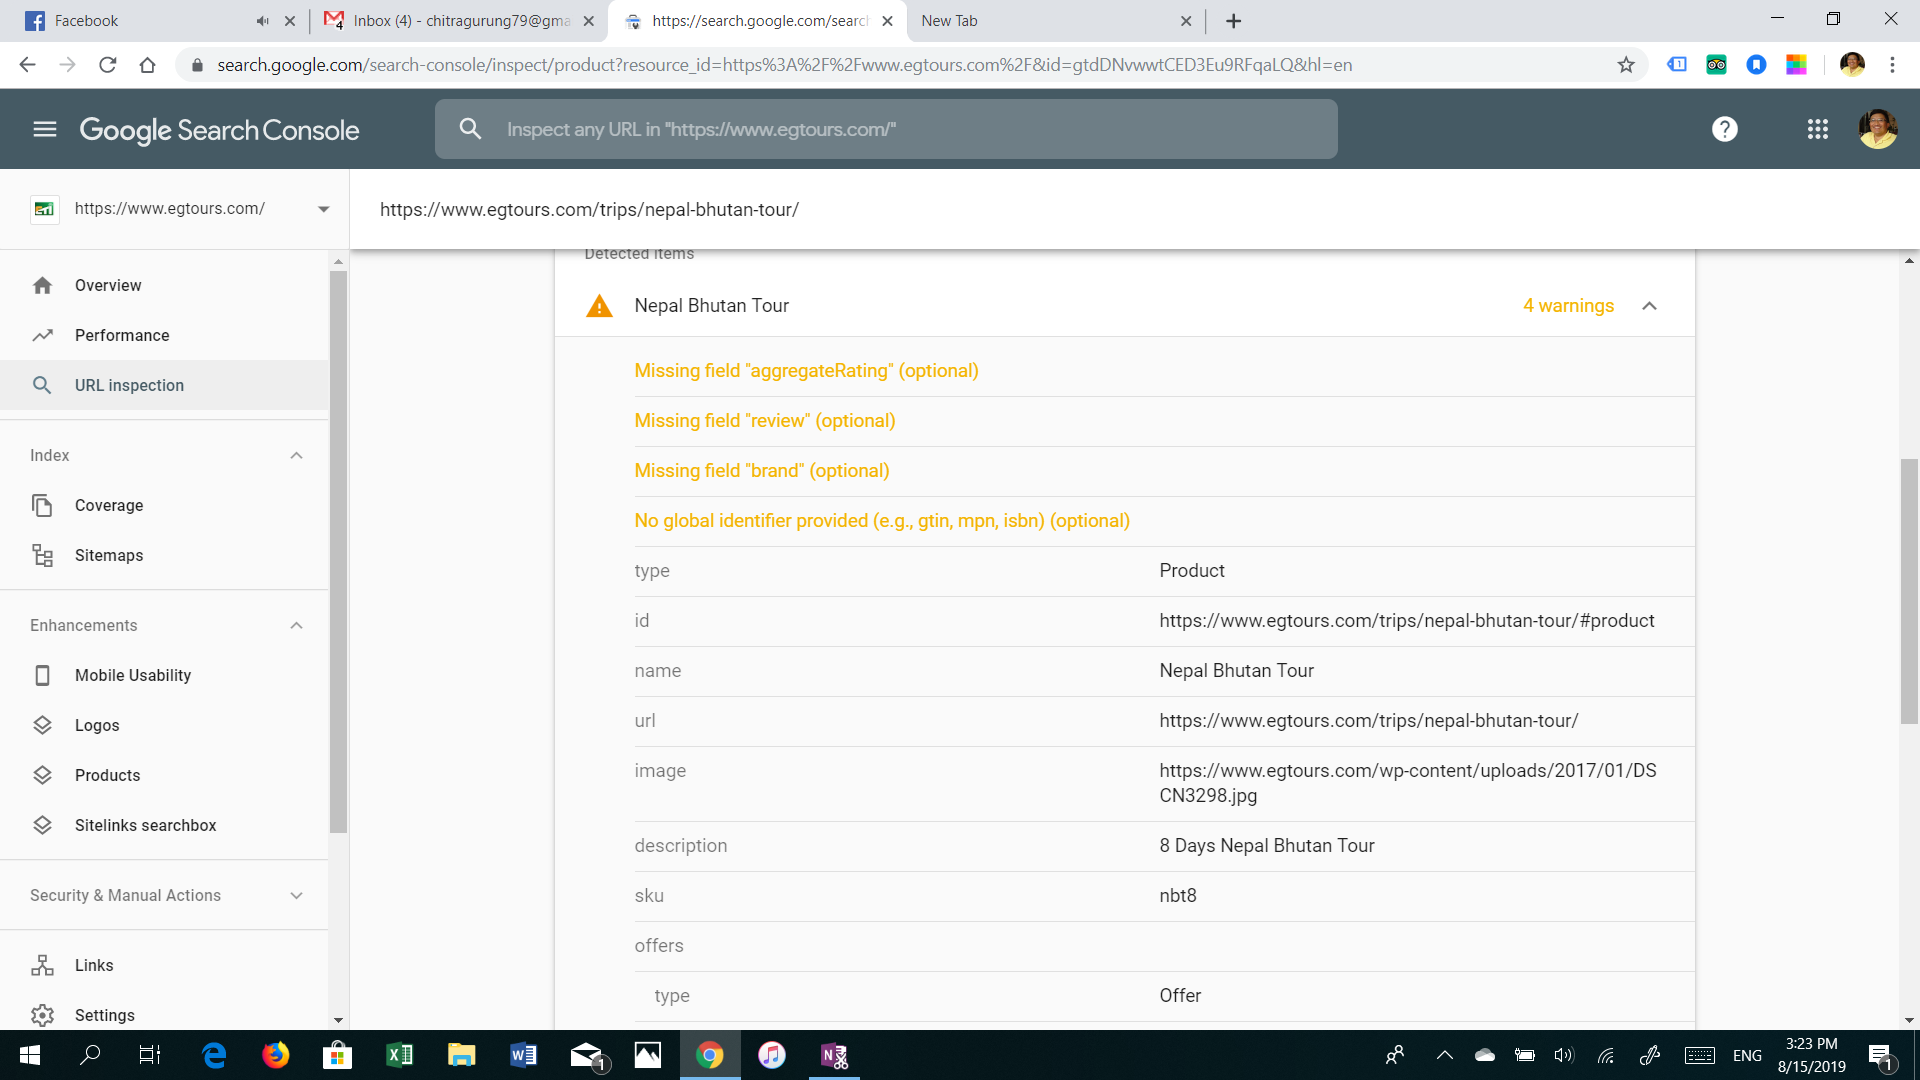Open the Chrome profile avatar in the toolbar
Screen dimensions: 1920x1080
tap(1852, 65)
